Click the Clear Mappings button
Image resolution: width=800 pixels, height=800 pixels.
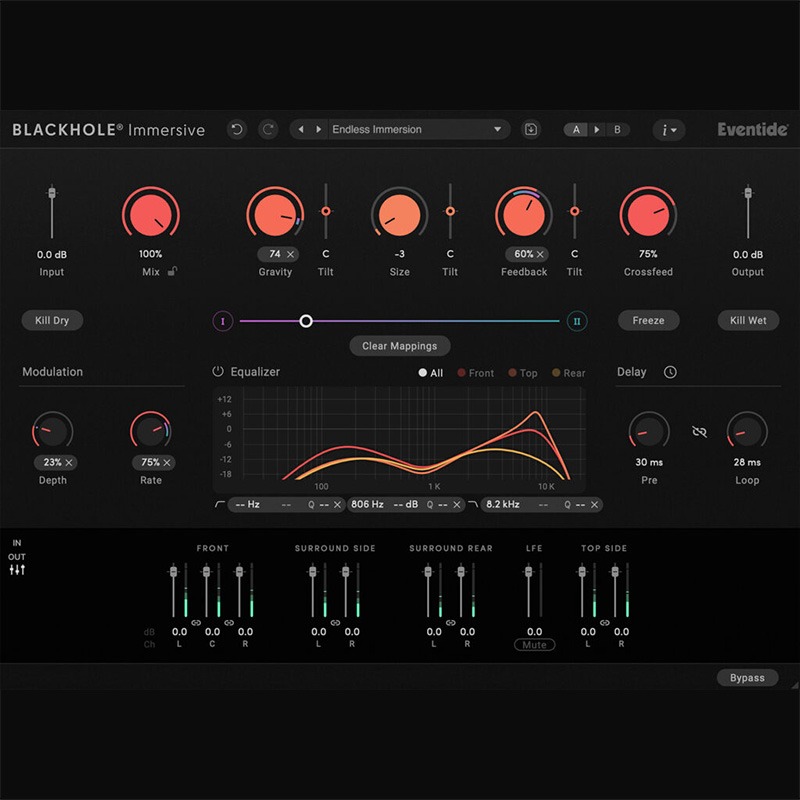[x=399, y=346]
